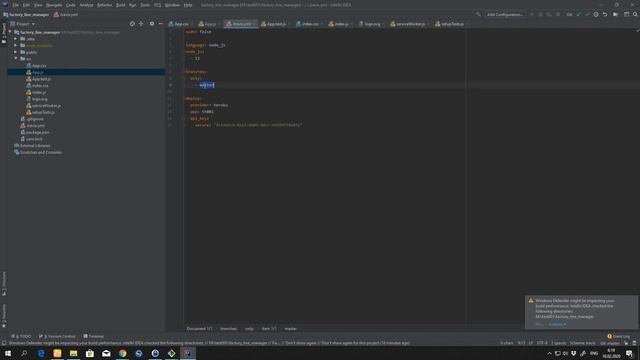Switch to the App.css editor tab

[179, 24]
